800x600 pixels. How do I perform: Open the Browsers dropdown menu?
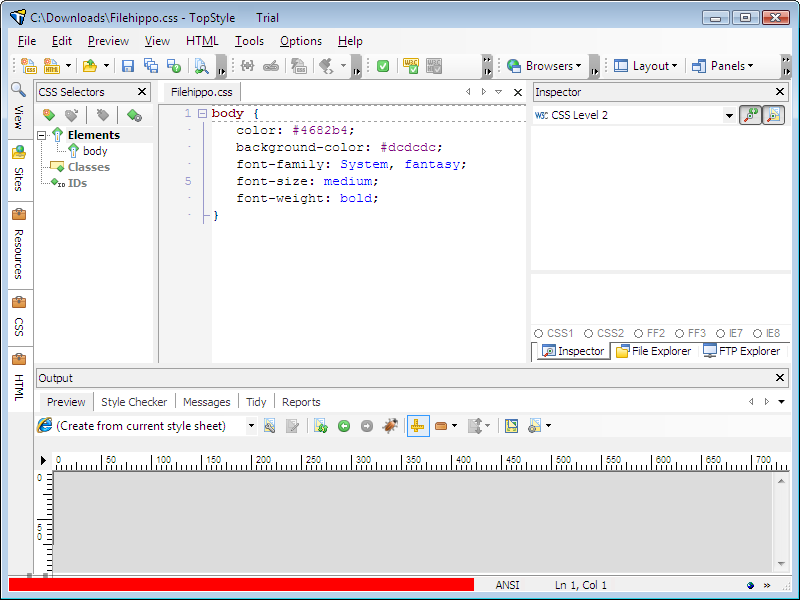pos(544,66)
